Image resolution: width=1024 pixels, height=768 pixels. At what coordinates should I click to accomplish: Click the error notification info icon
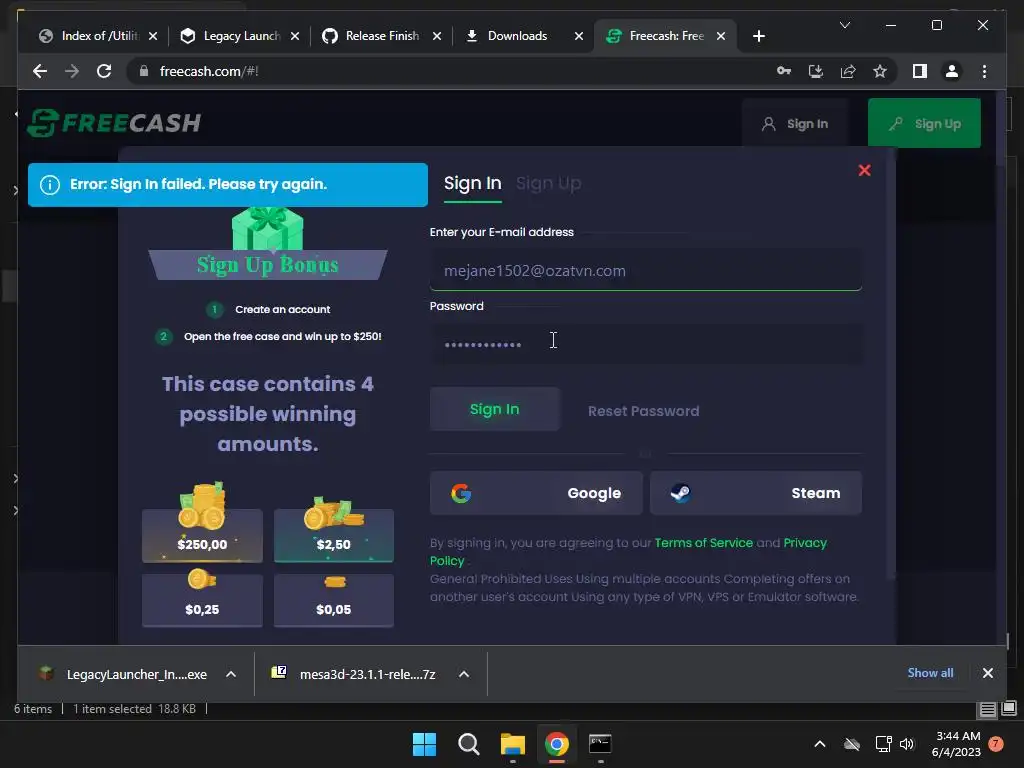50,185
